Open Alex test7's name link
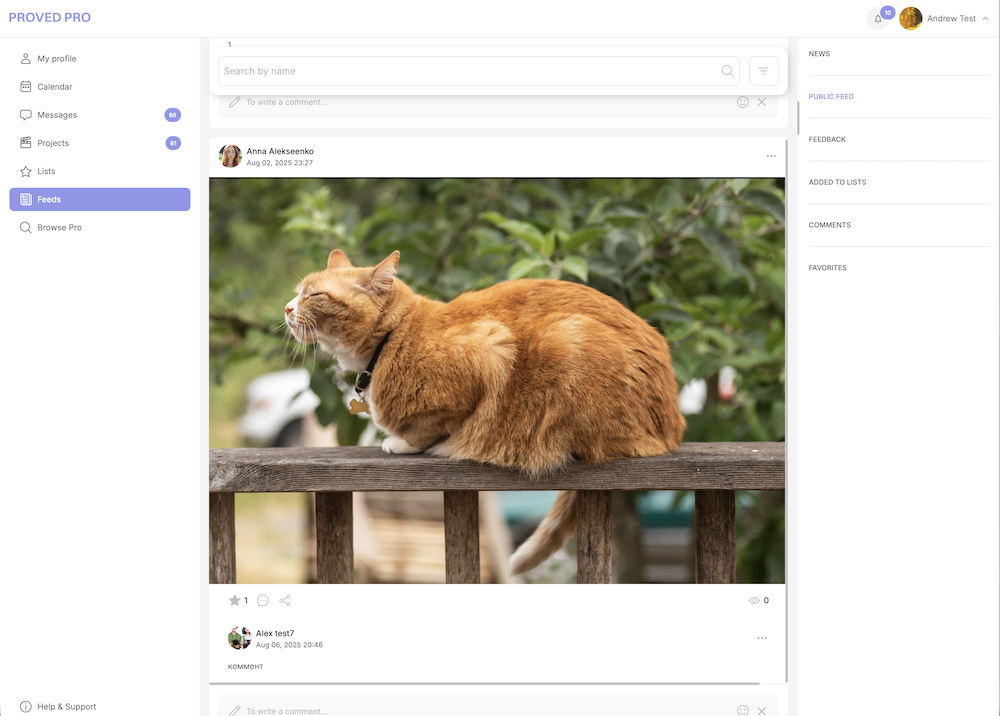 [x=275, y=633]
